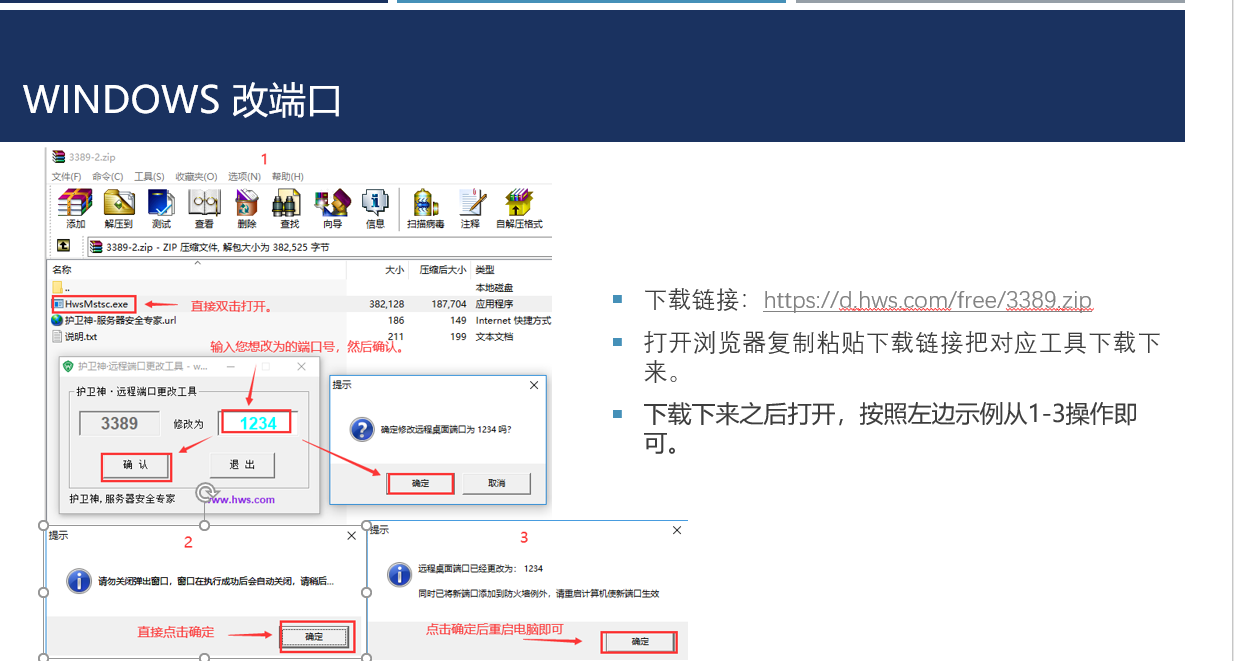Click the question mark icon in confirm dialog

pos(361,430)
